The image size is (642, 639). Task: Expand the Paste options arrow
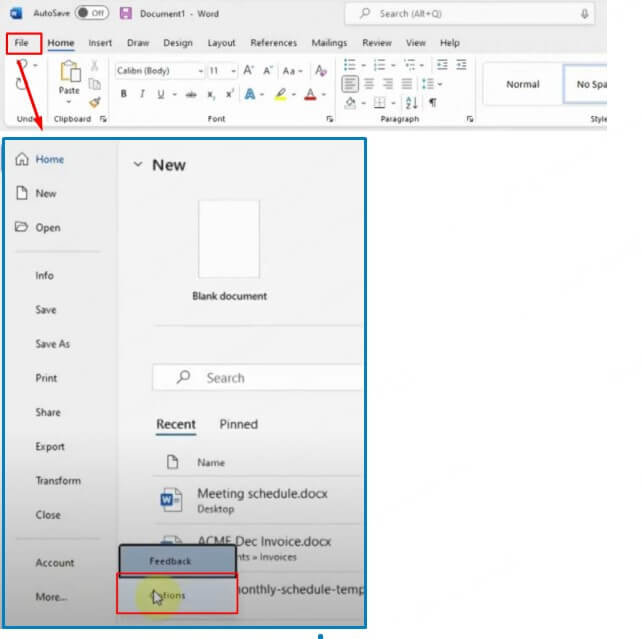(x=69, y=102)
